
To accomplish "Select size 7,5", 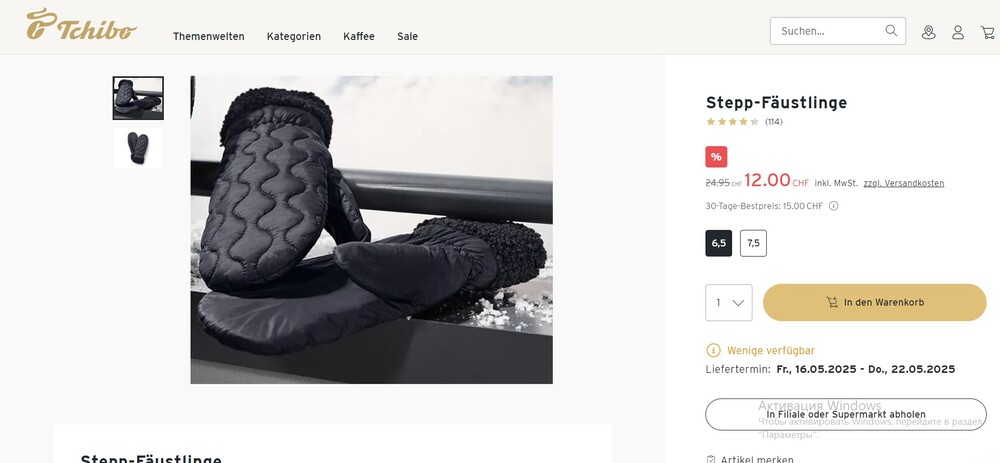I will pos(753,243).
